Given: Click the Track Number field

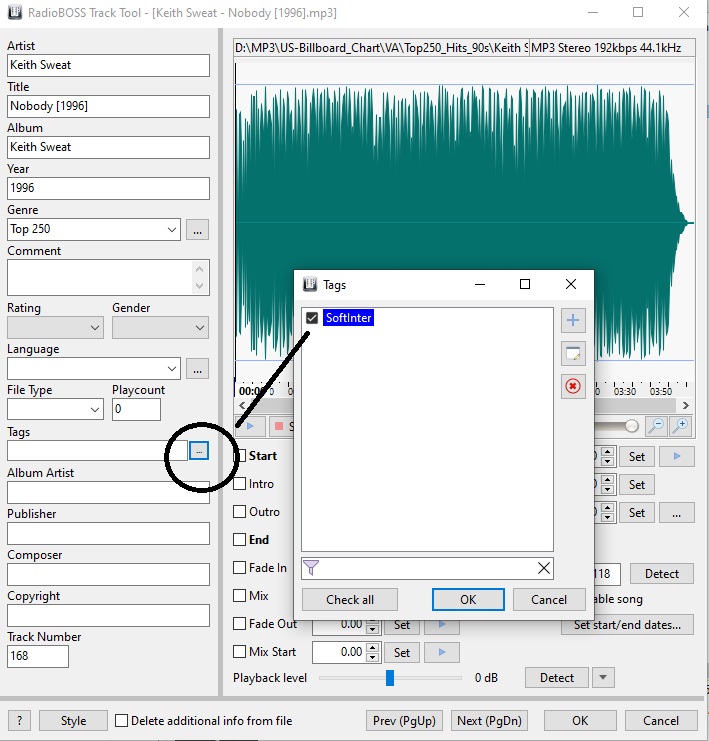Looking at the screenshot, I should point(38,656).
